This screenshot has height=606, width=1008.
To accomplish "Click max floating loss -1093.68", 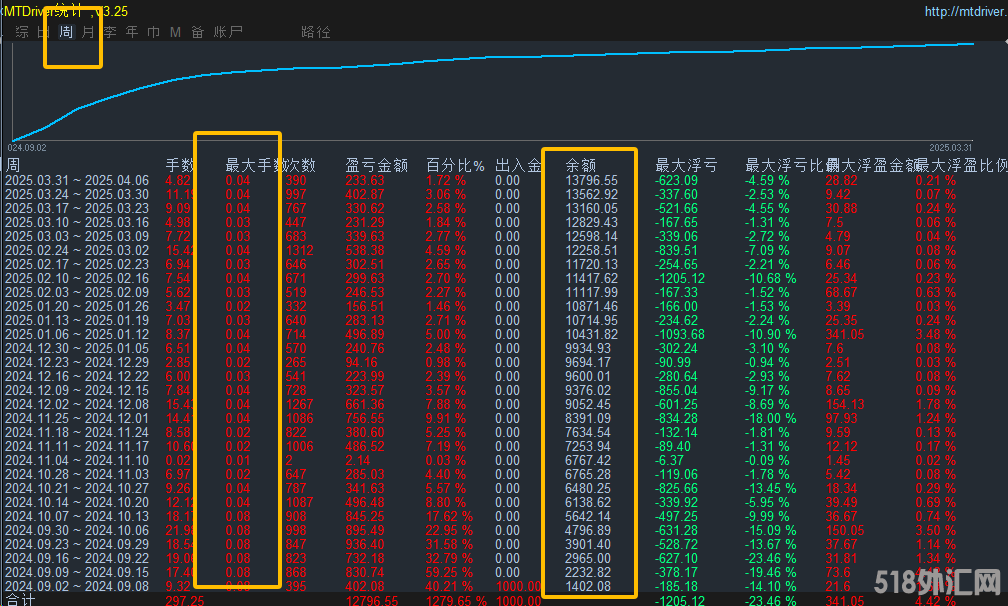I will pos(680,334).
